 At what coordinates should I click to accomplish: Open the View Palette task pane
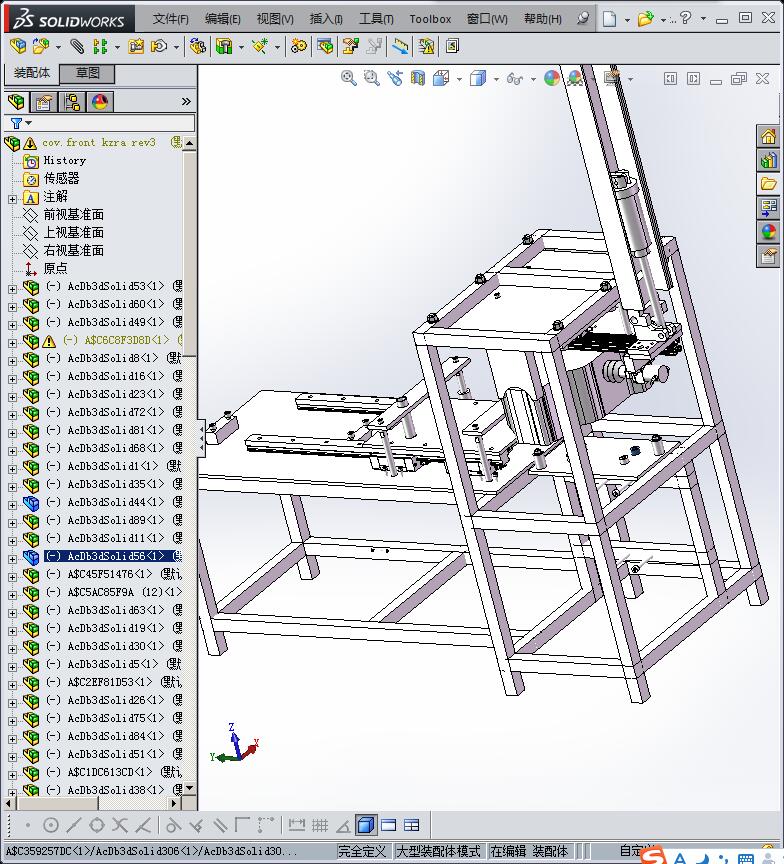pyautogui.click(x=769, y=208)
